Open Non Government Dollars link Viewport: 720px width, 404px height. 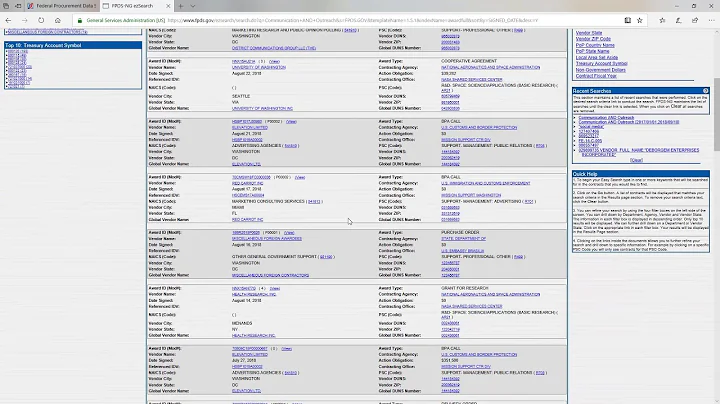pos(600,70)
